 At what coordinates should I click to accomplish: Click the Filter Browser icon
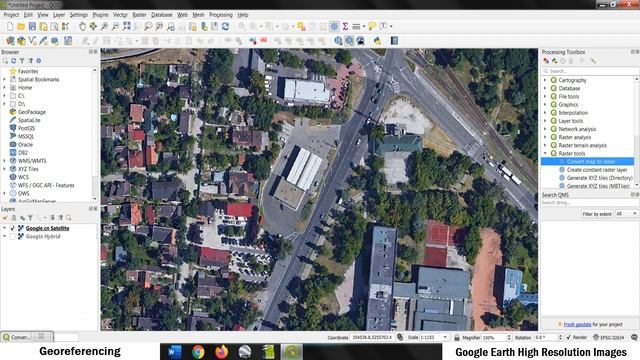[x=22, y=61]
